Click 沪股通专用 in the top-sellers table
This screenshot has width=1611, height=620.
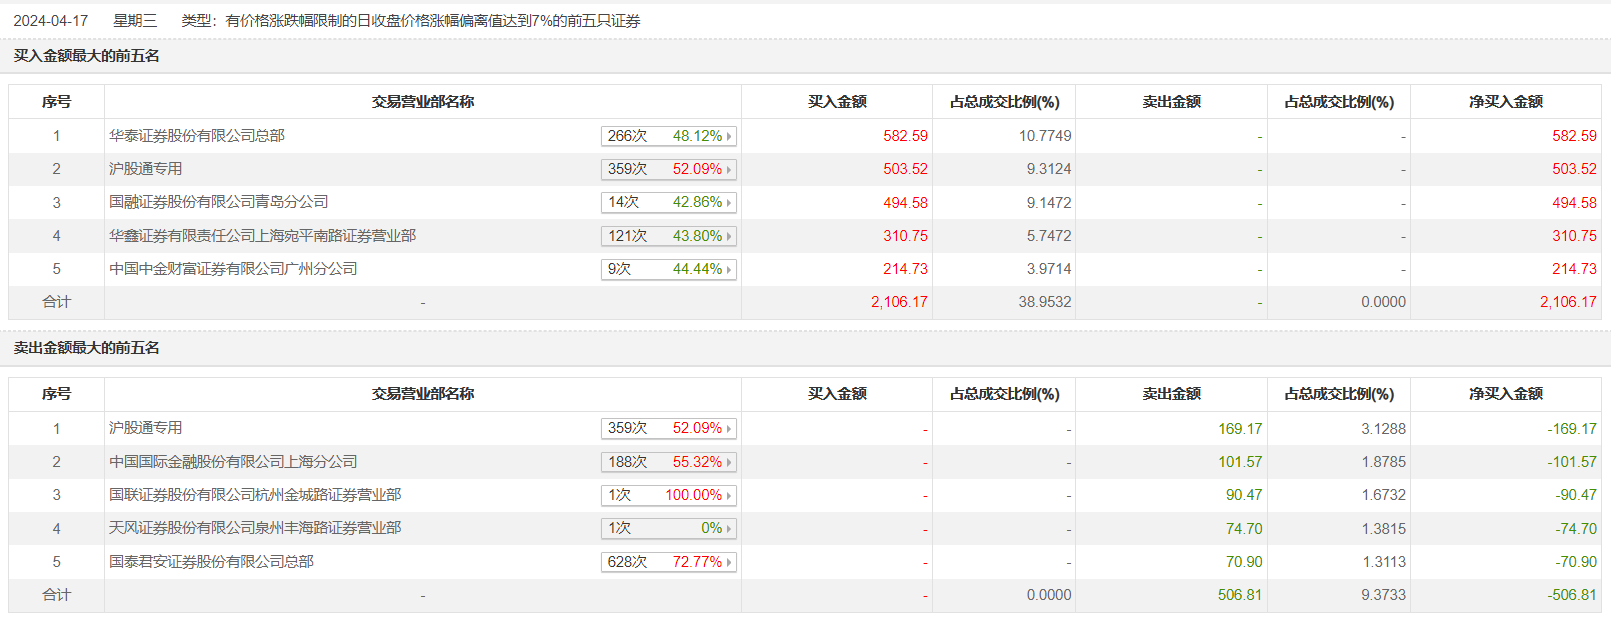click(x=146, y=428)
